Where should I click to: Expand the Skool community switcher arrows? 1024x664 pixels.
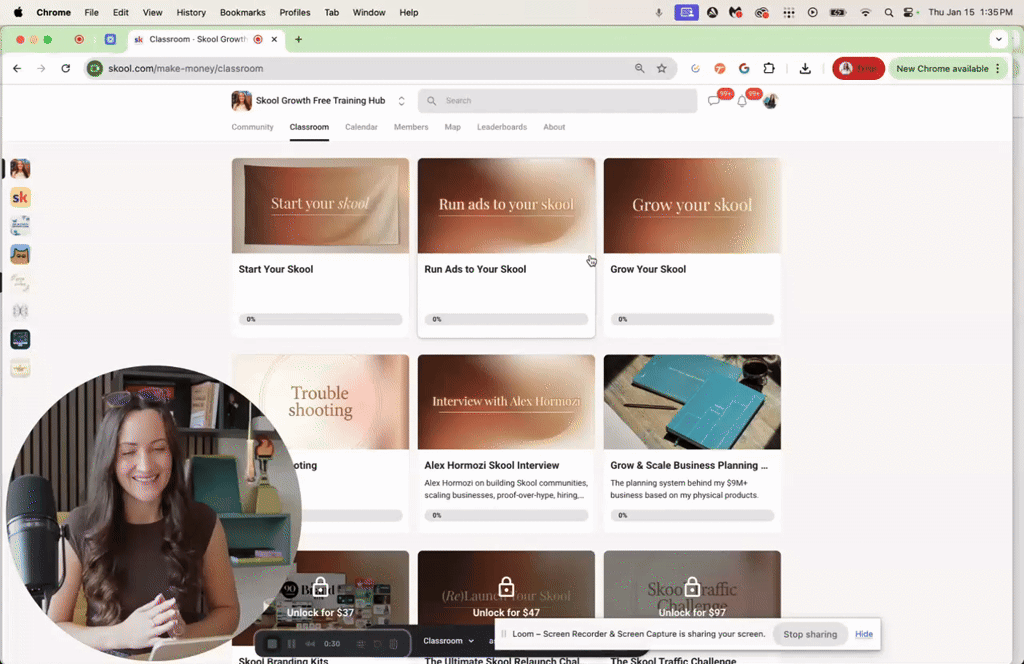pos(402,101)
